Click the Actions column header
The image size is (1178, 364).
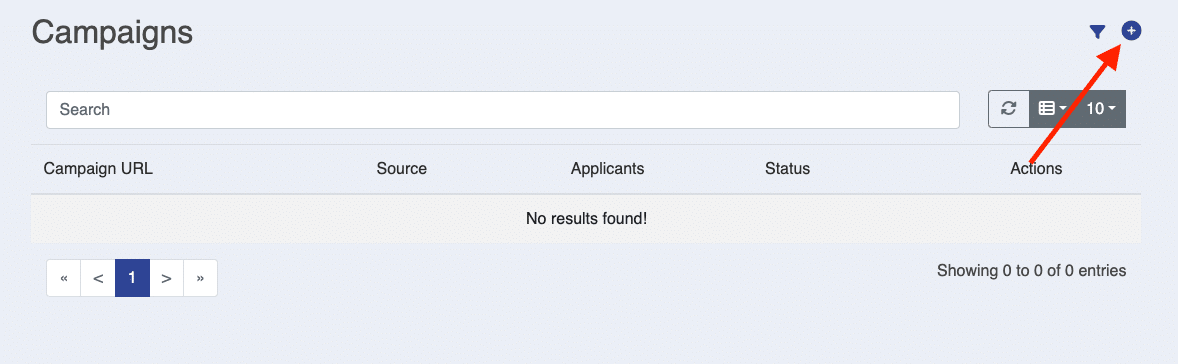point(1036,169)
